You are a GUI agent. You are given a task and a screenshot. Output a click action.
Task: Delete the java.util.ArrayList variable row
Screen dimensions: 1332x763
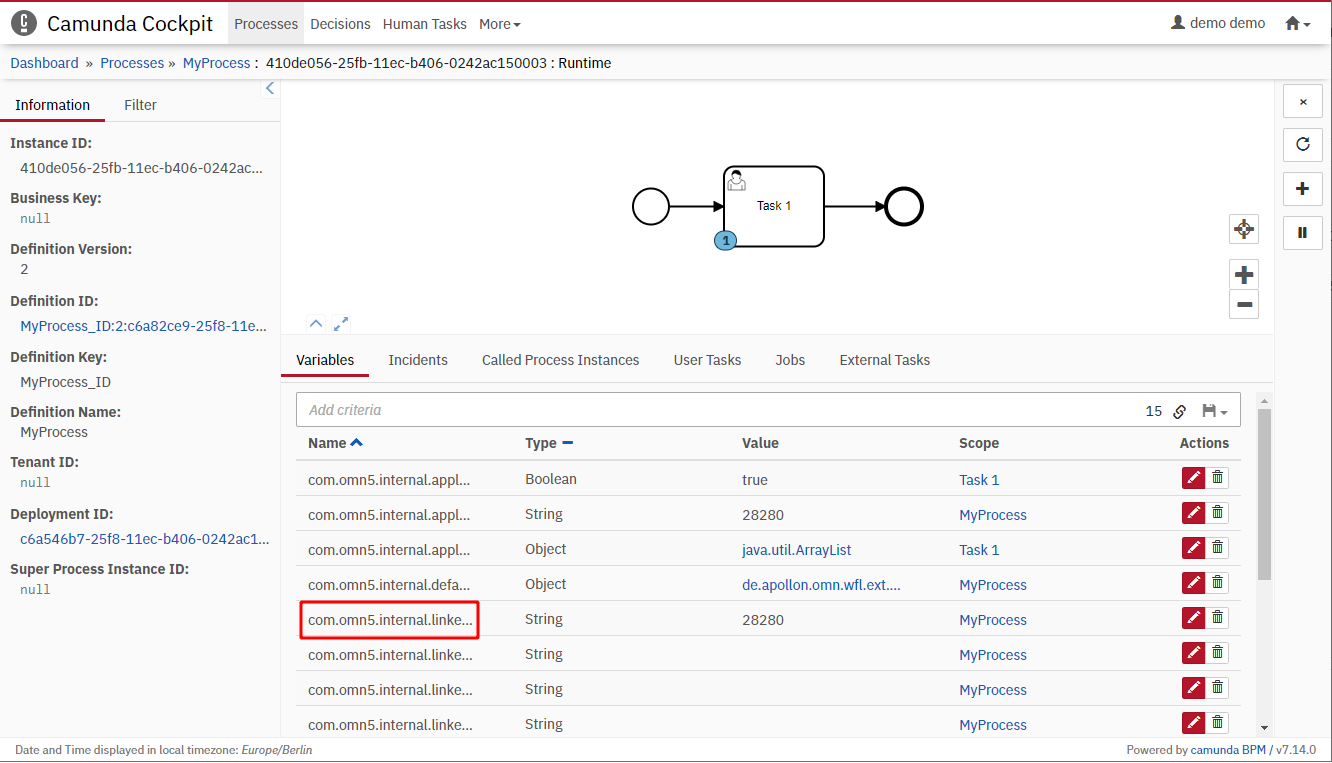(1217, 549)
